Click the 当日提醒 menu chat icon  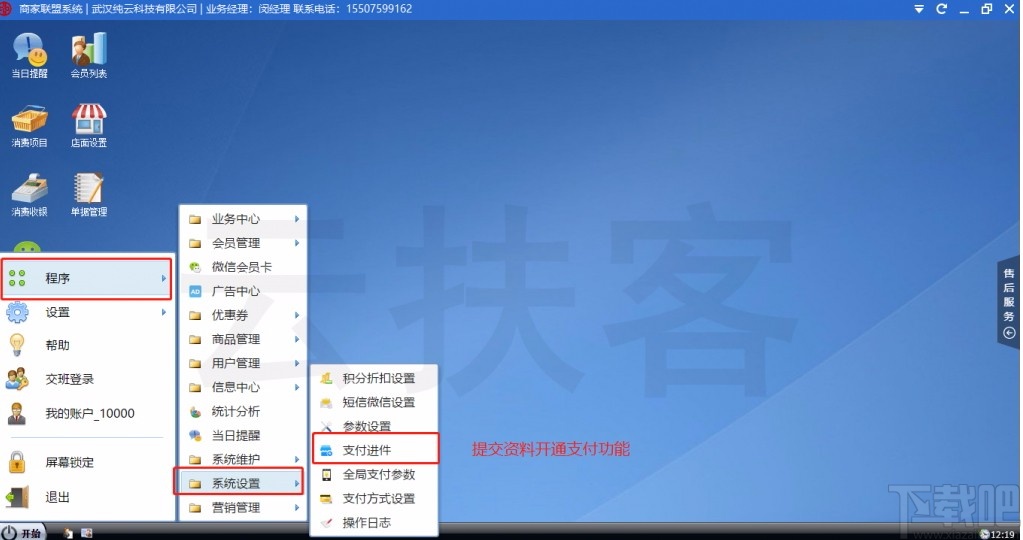[x=195, y=435]
